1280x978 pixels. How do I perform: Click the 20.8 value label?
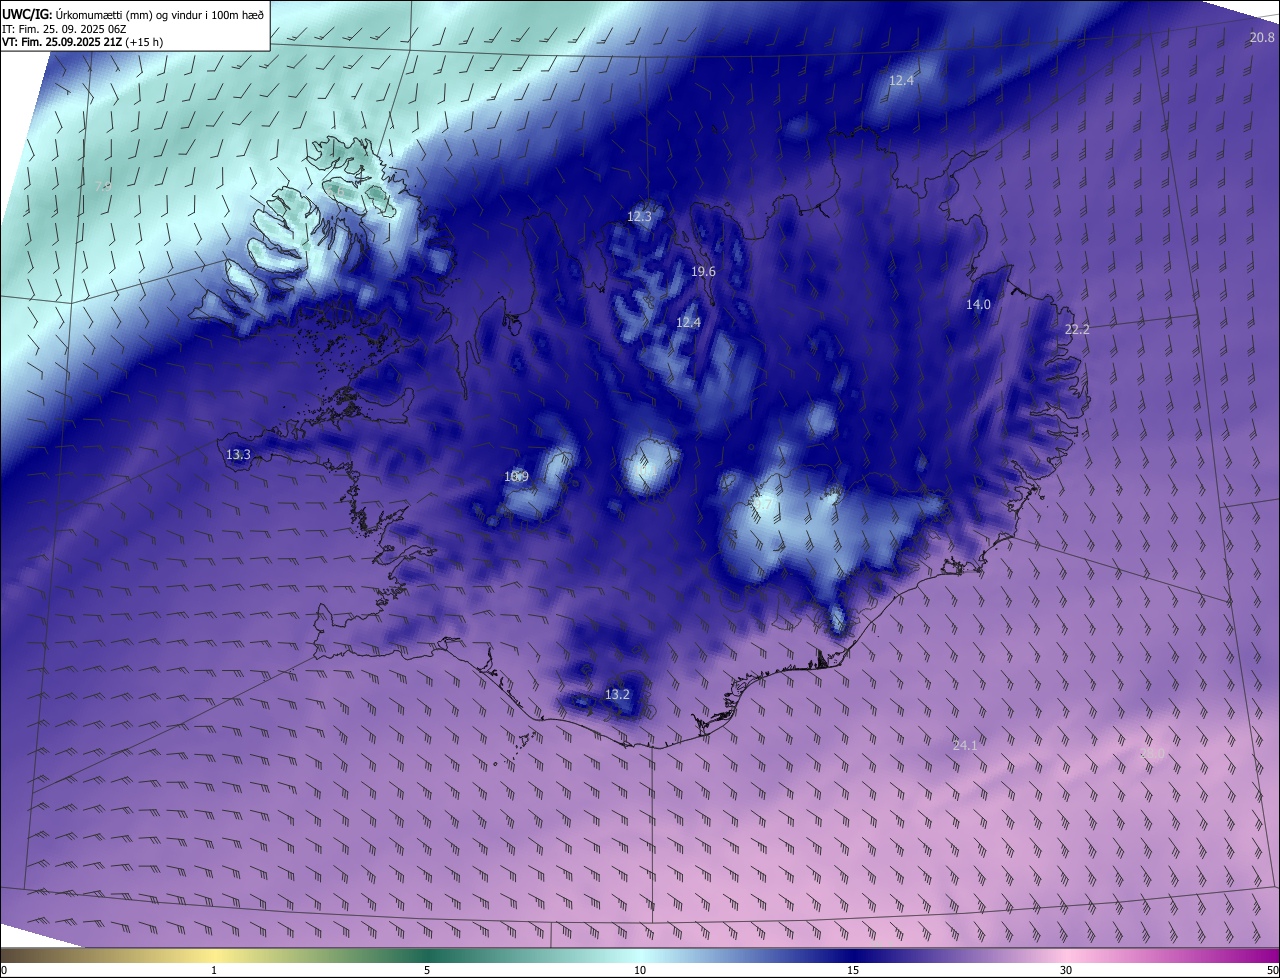click(1262, 38)
